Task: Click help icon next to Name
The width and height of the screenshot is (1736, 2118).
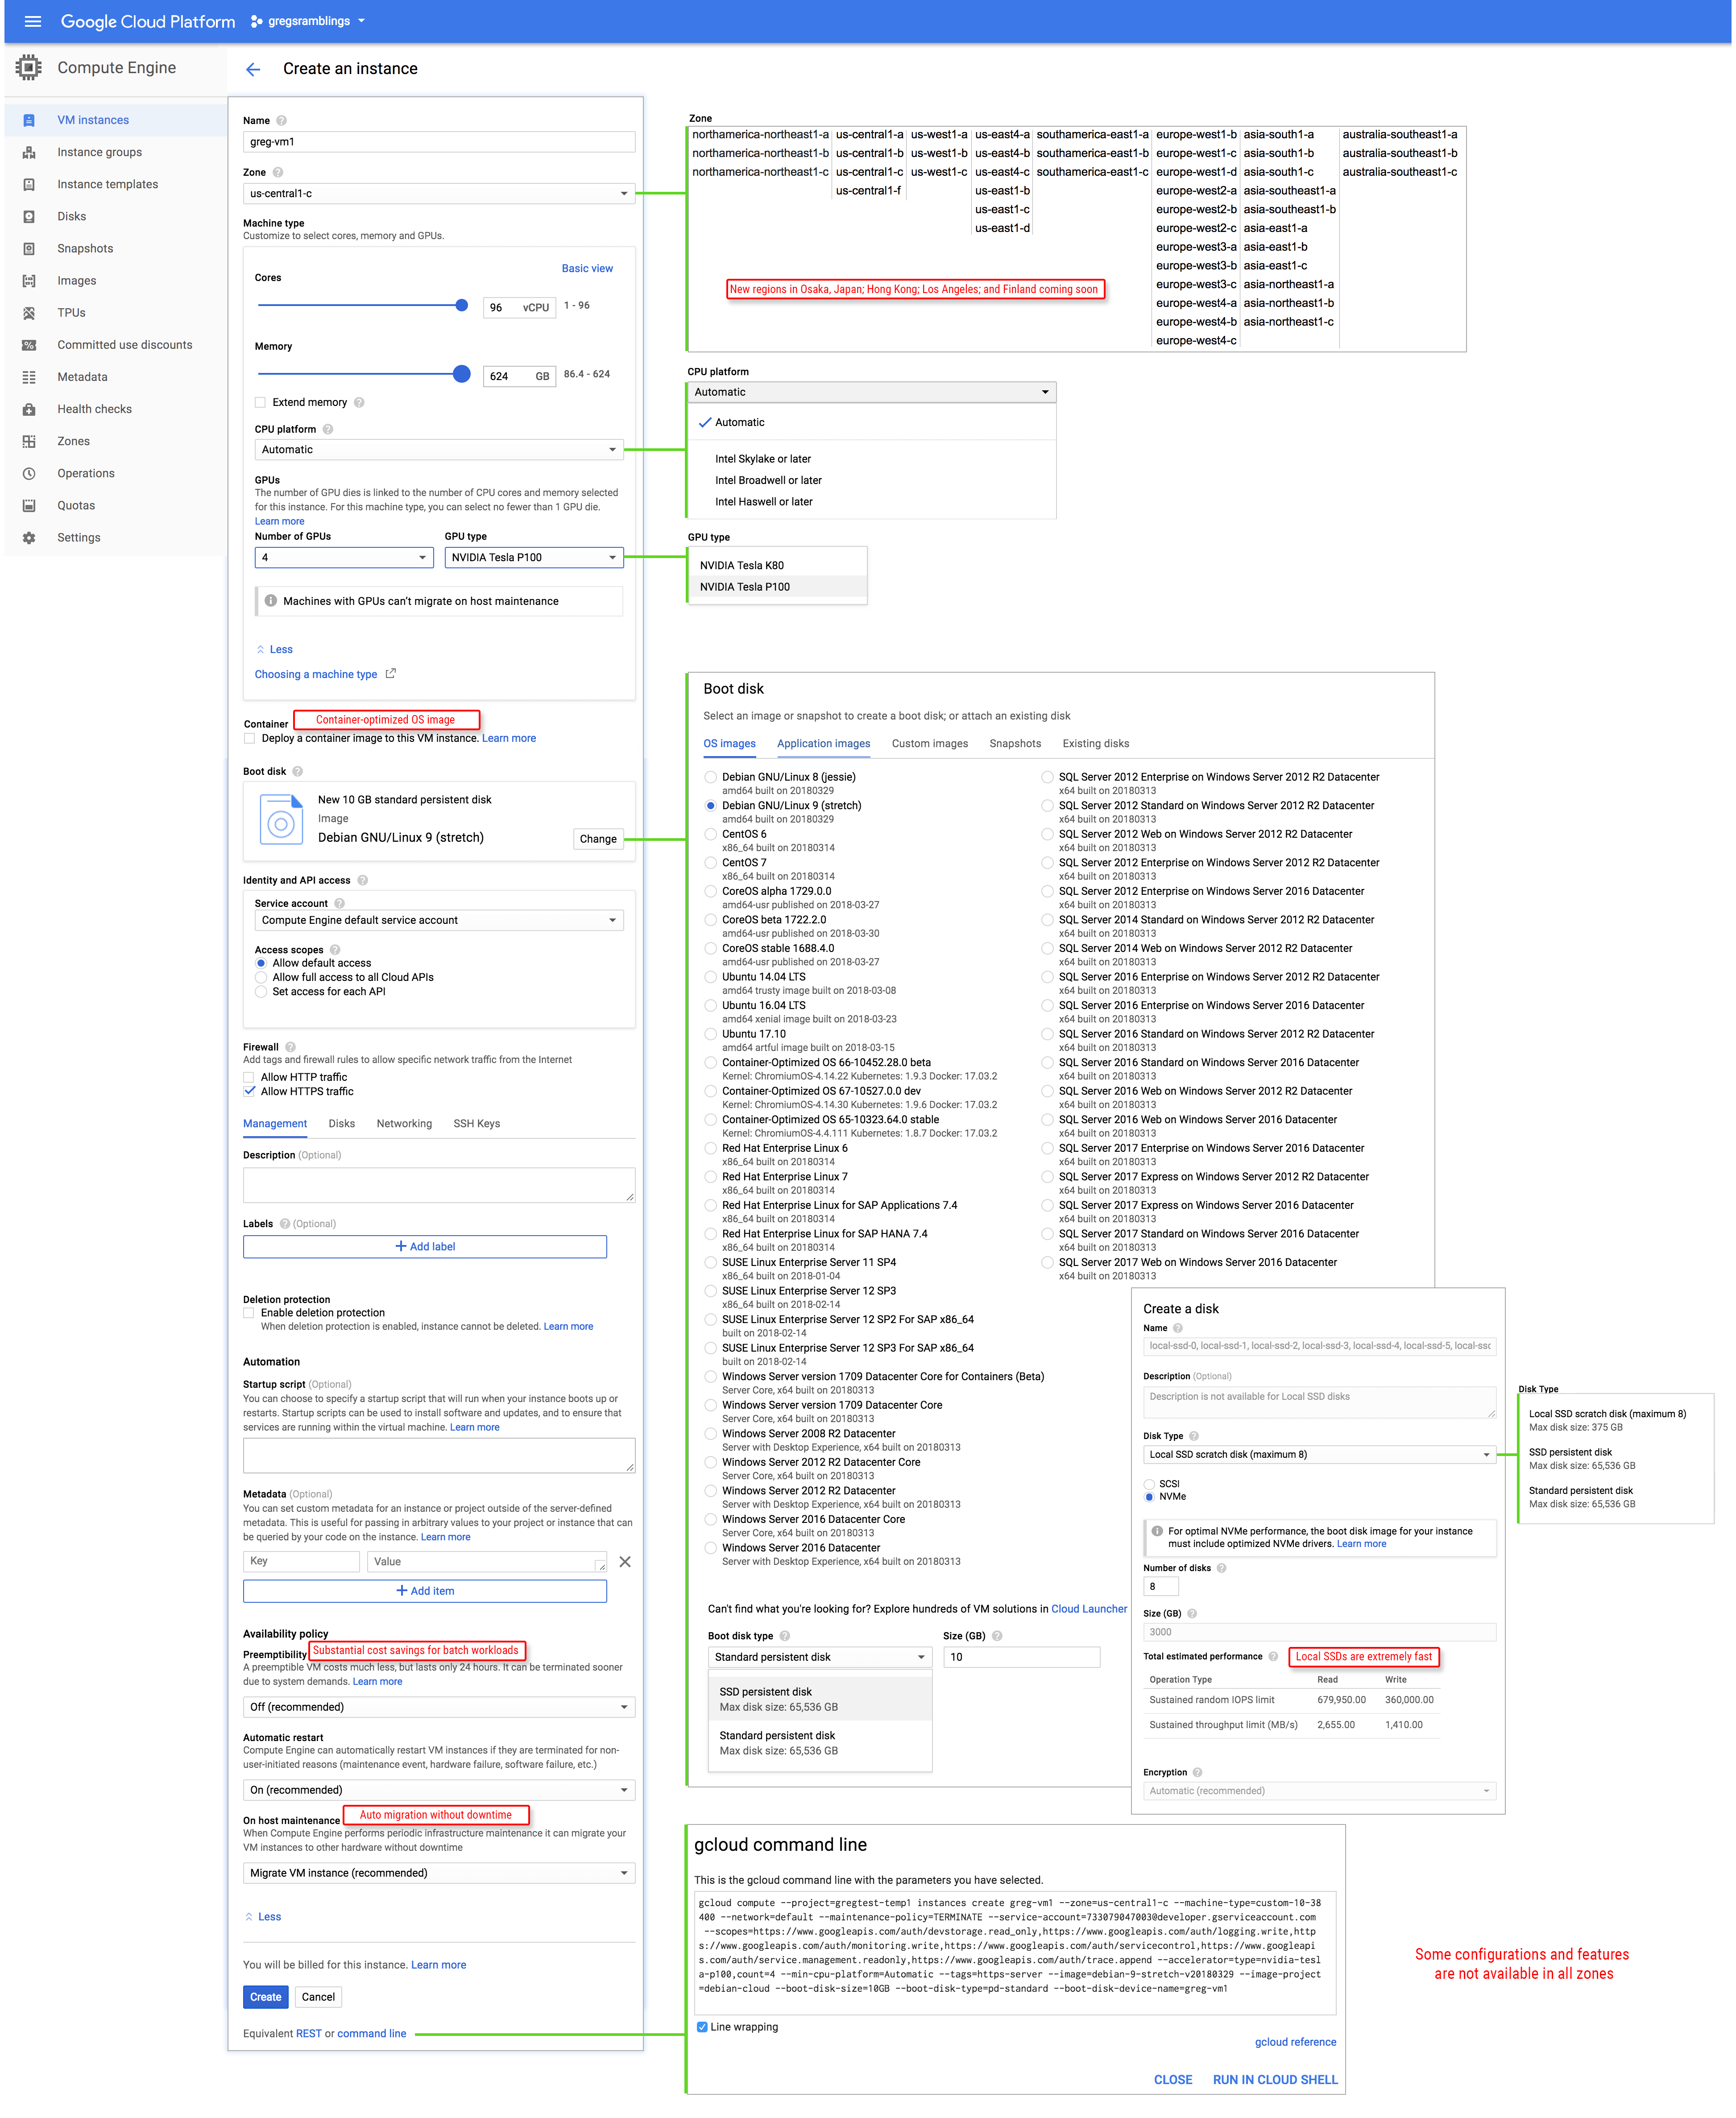Action: click(x=281, y=120)
